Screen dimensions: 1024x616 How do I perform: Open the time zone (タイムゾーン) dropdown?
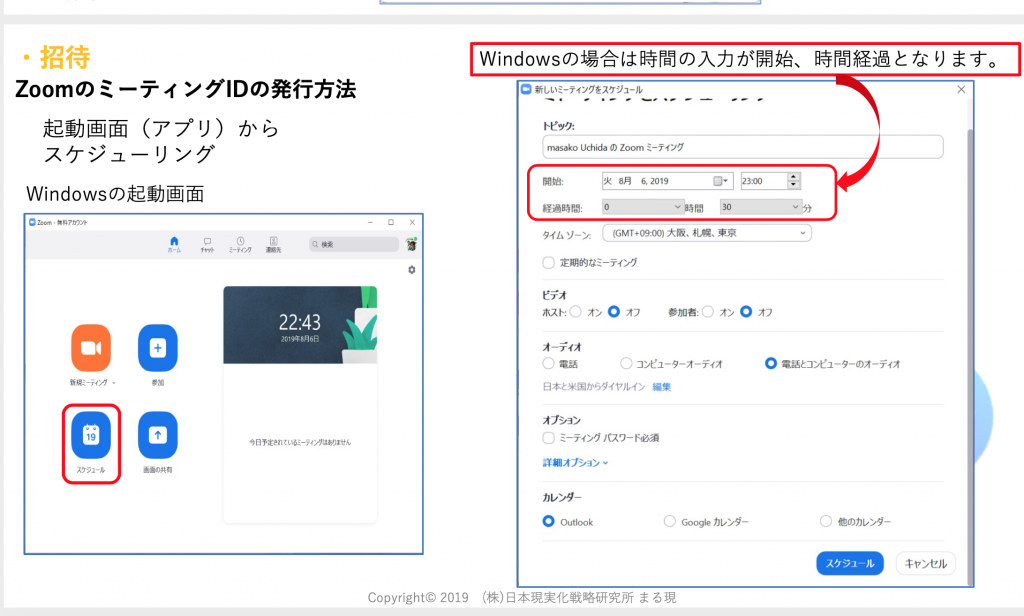(707, 233)
